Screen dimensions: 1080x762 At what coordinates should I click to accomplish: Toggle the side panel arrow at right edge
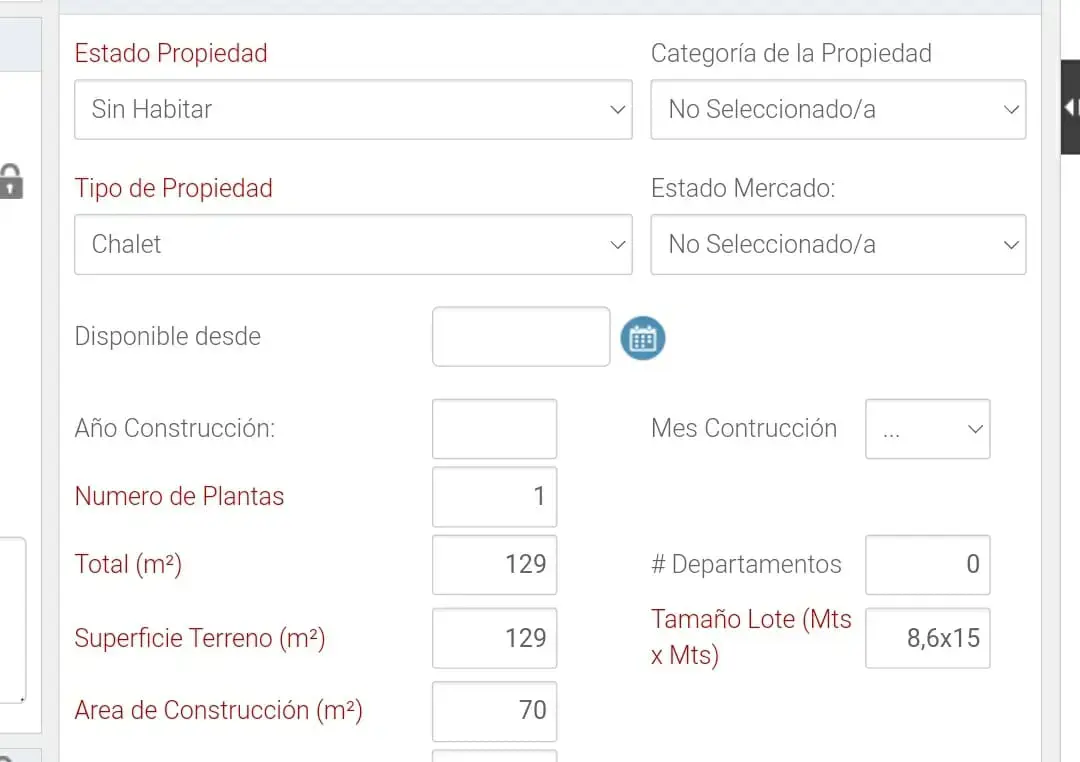tap(1070, 107)
